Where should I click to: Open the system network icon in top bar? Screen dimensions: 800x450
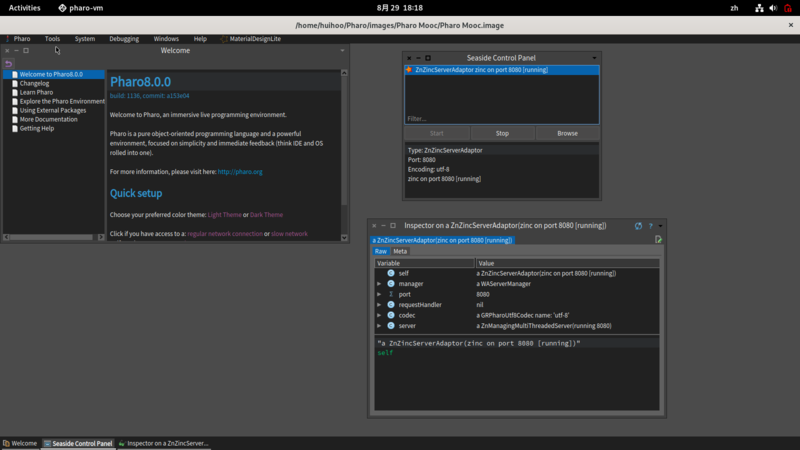[x=759, y=7]
